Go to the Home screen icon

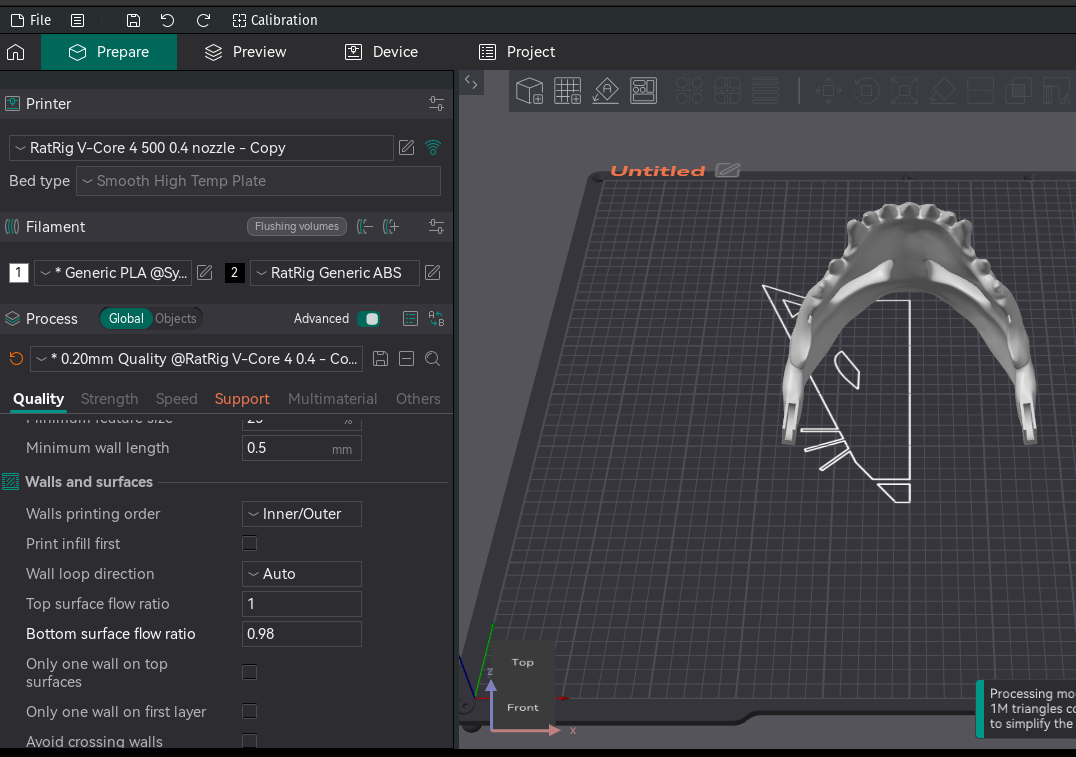[x=16, y=52]
